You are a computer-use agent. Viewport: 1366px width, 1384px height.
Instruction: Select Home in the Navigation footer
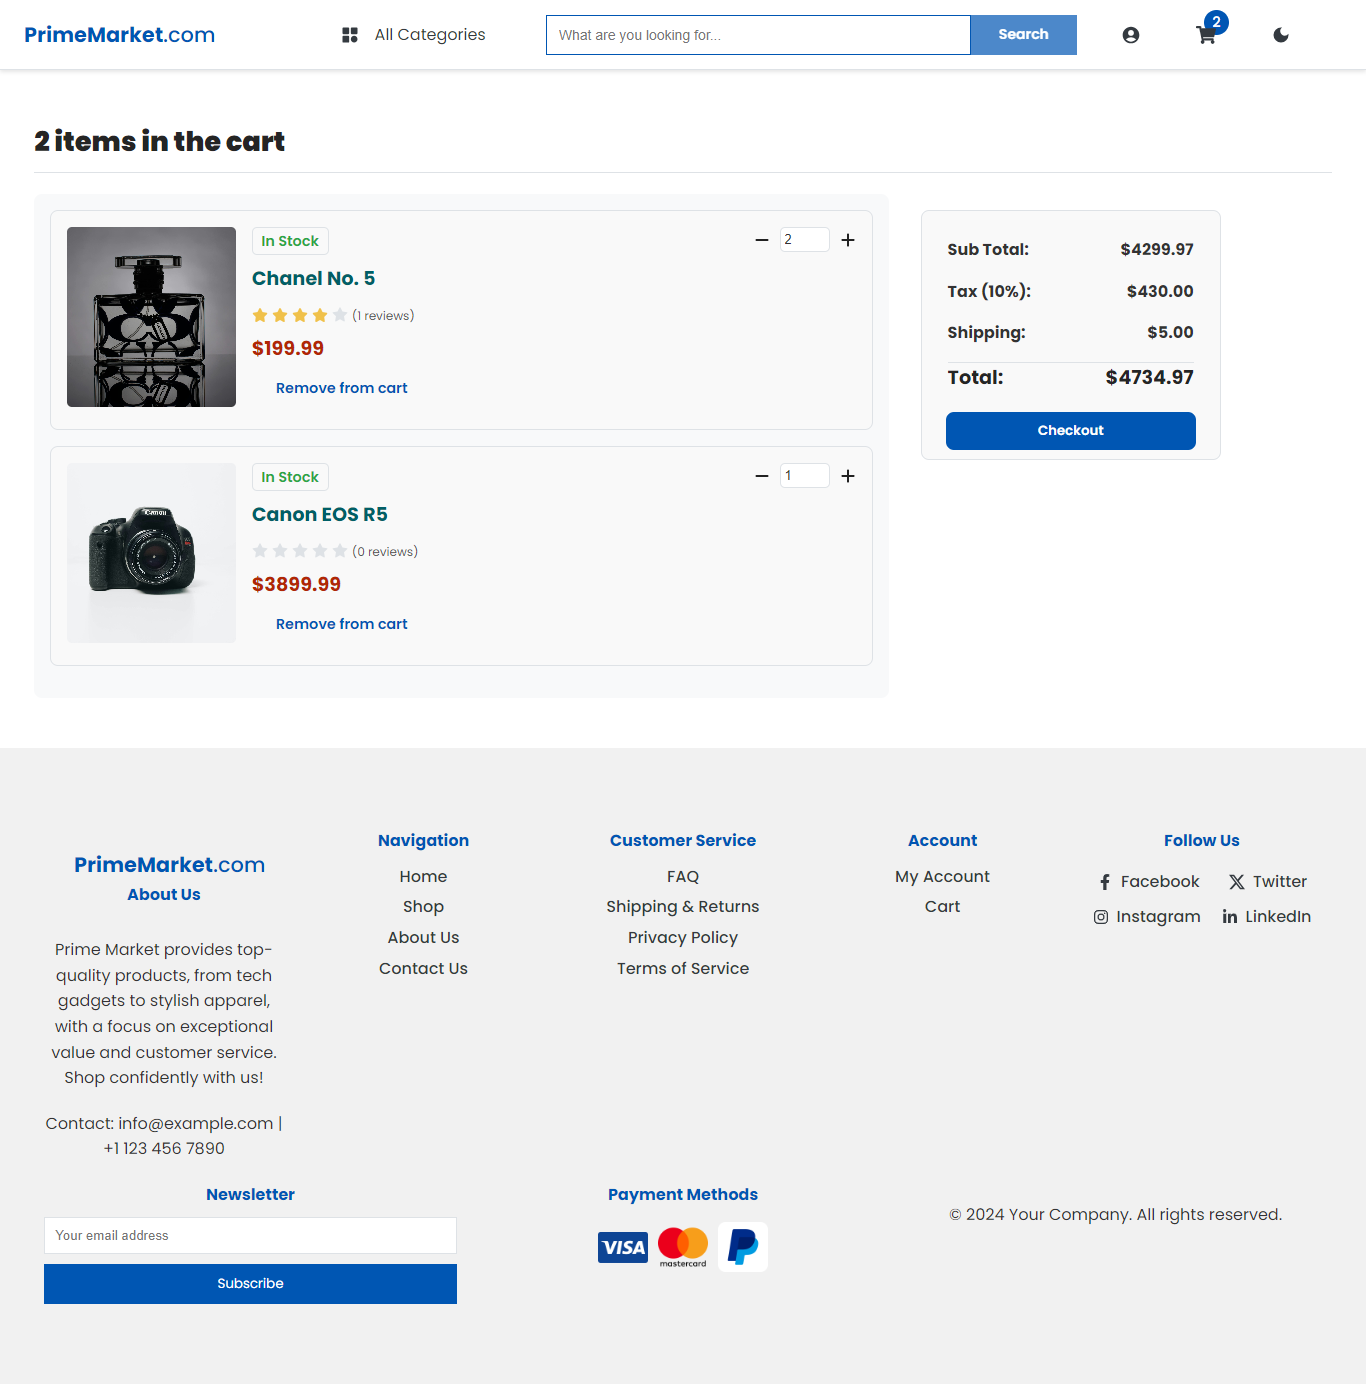423,876
